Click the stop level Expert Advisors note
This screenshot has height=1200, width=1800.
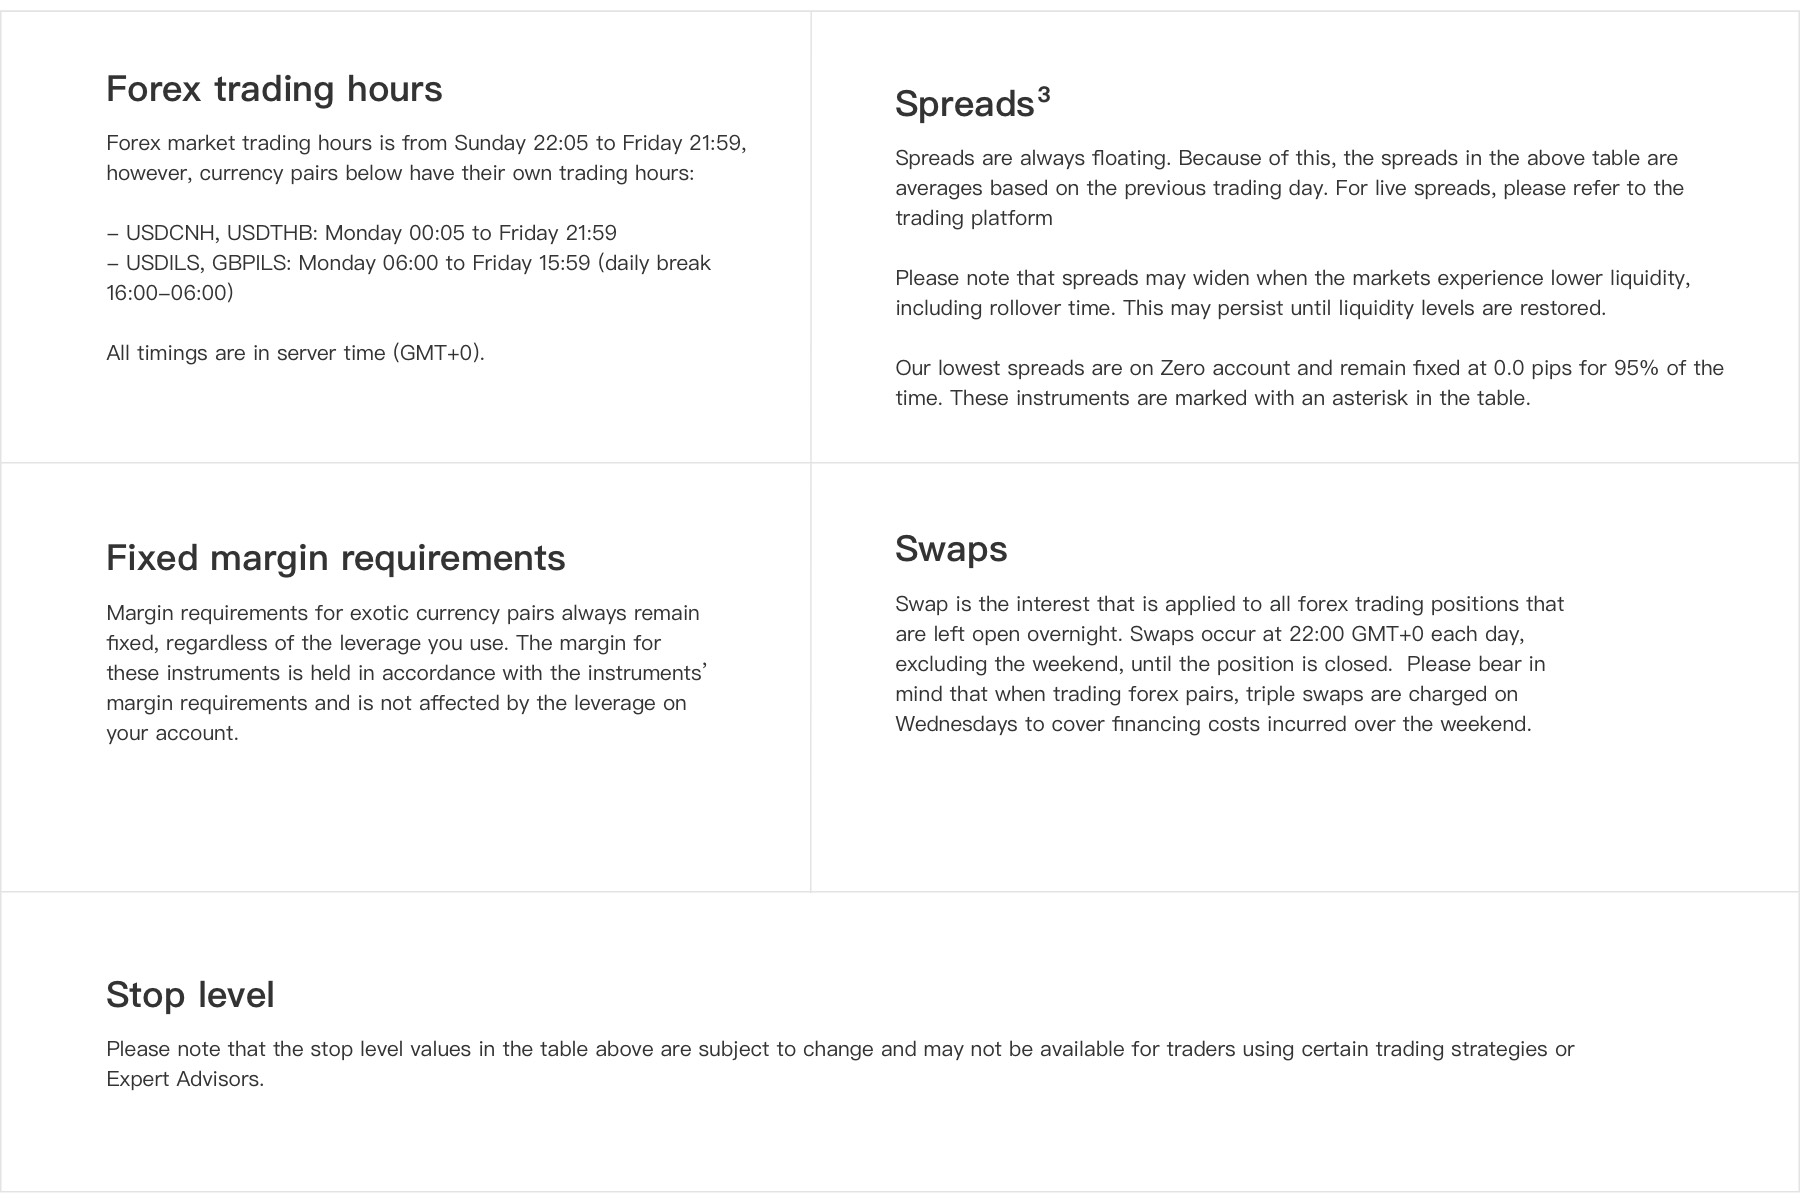point(841,1064)
